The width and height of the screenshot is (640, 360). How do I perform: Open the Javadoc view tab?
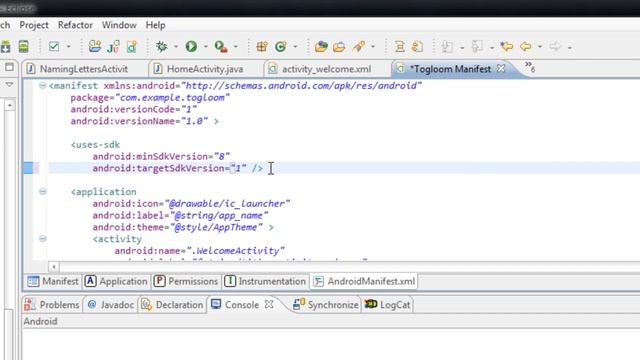coord(111,305)
